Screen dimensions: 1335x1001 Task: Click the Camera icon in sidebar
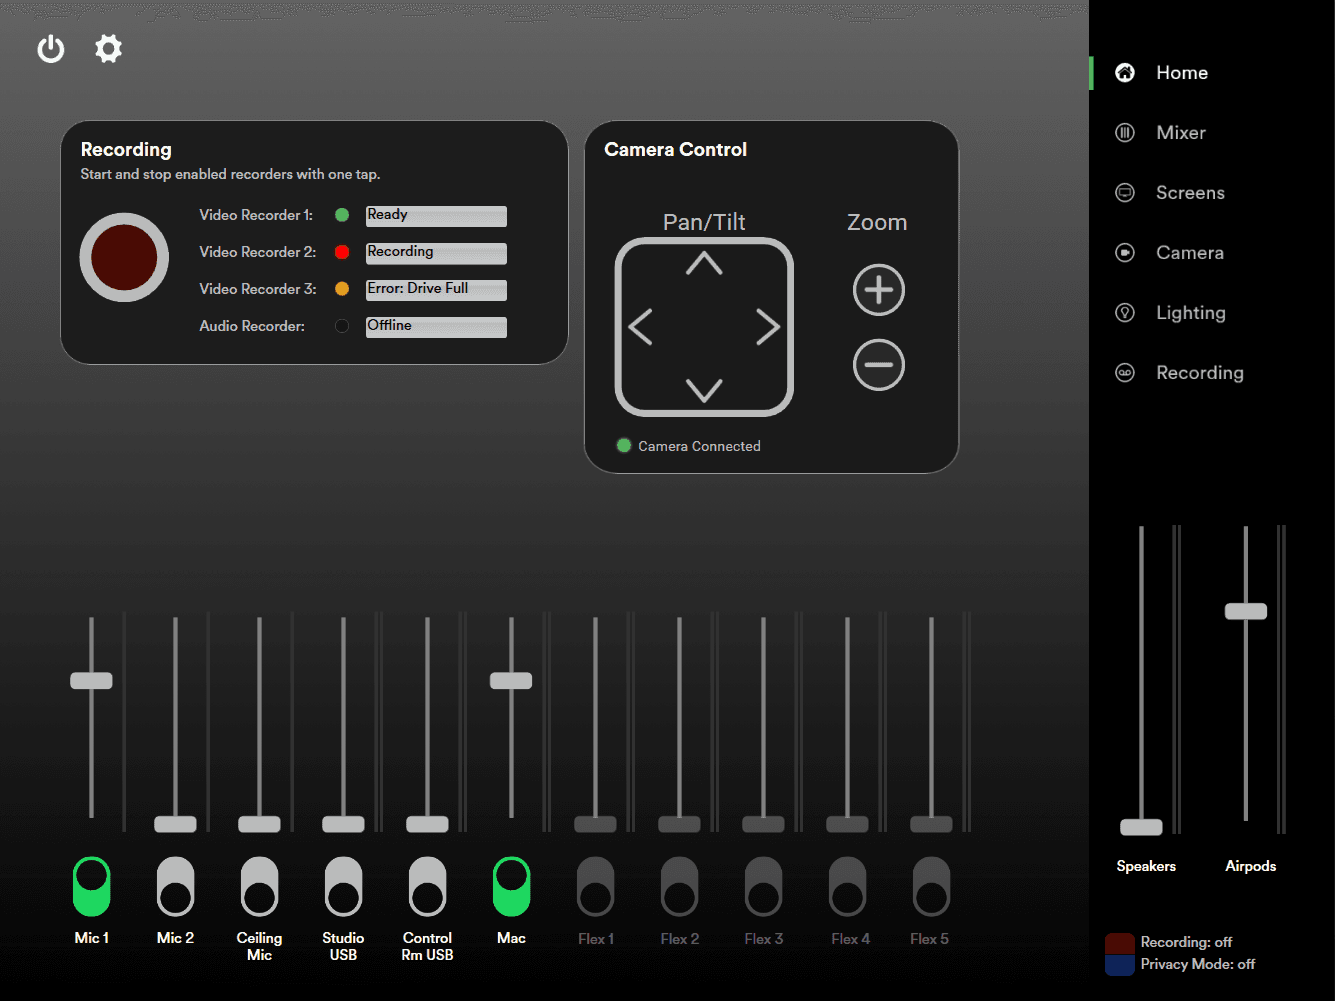click(1125, 253)
